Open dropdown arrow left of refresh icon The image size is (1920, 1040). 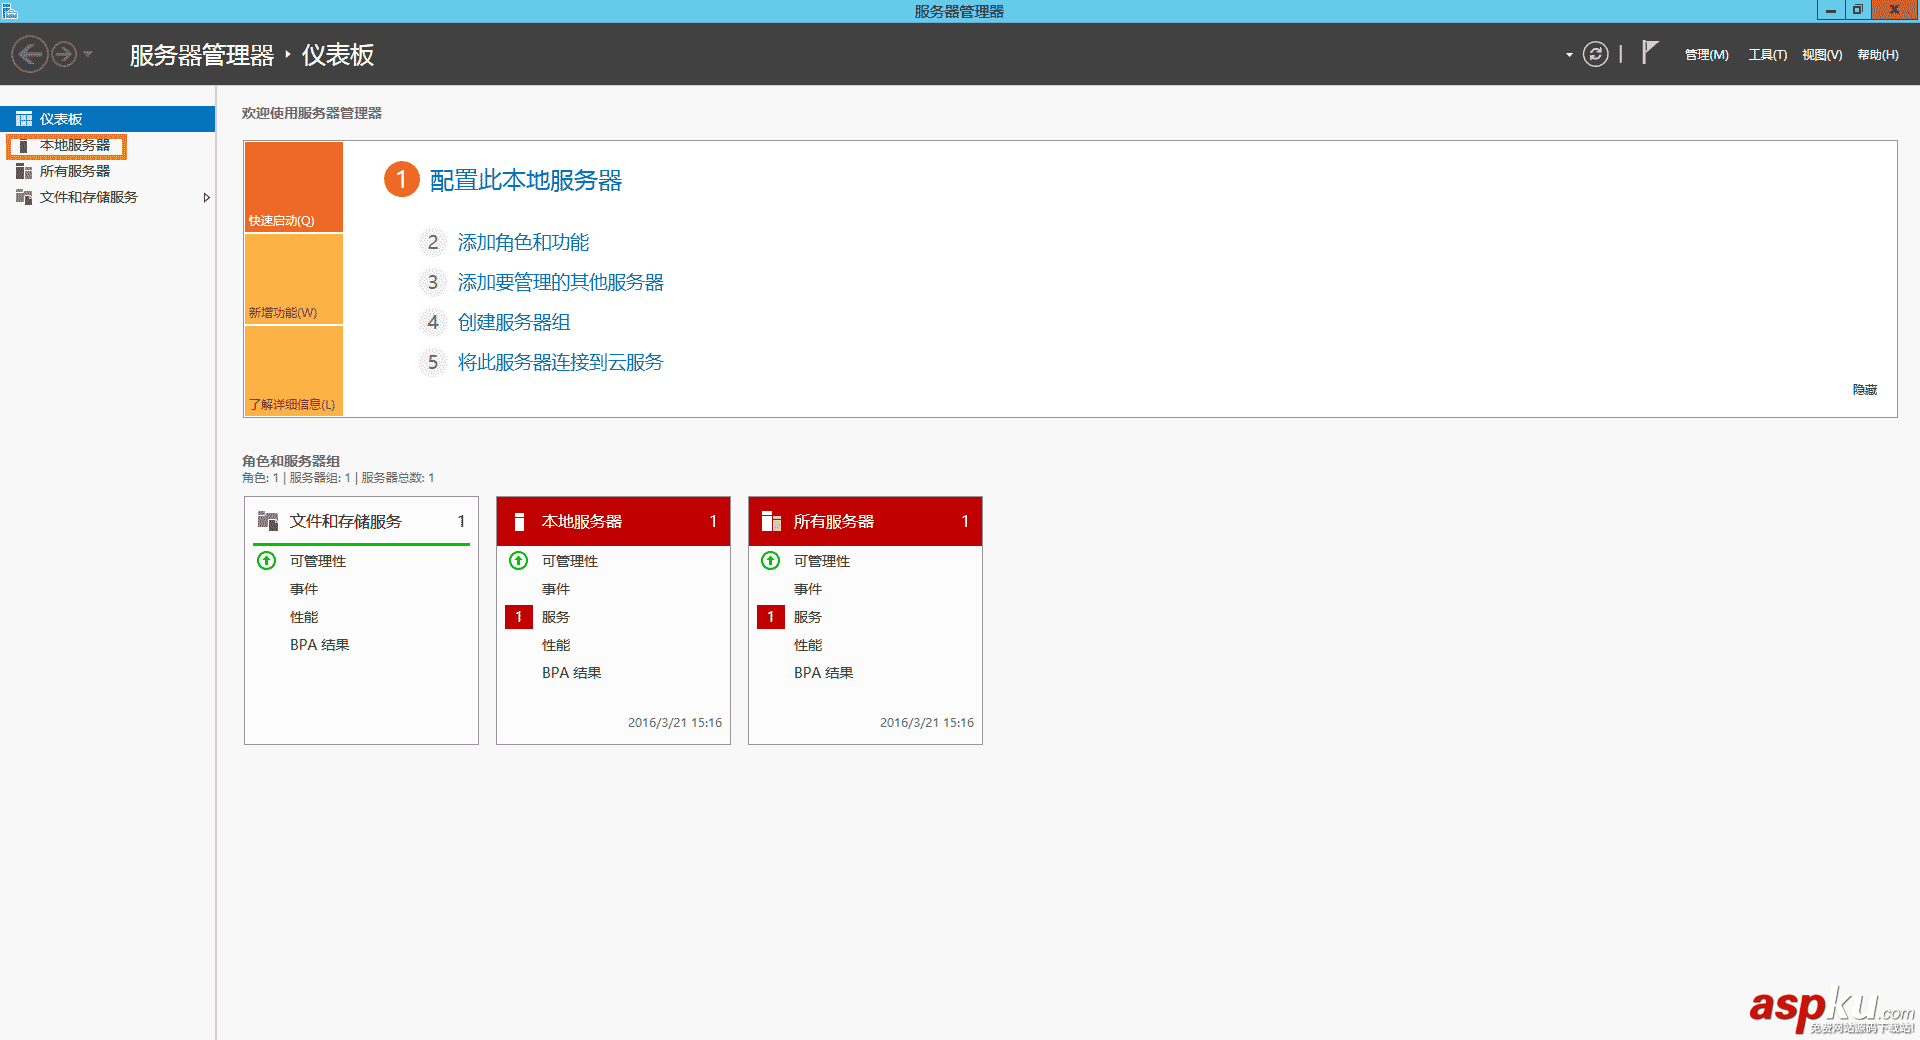1569,55
